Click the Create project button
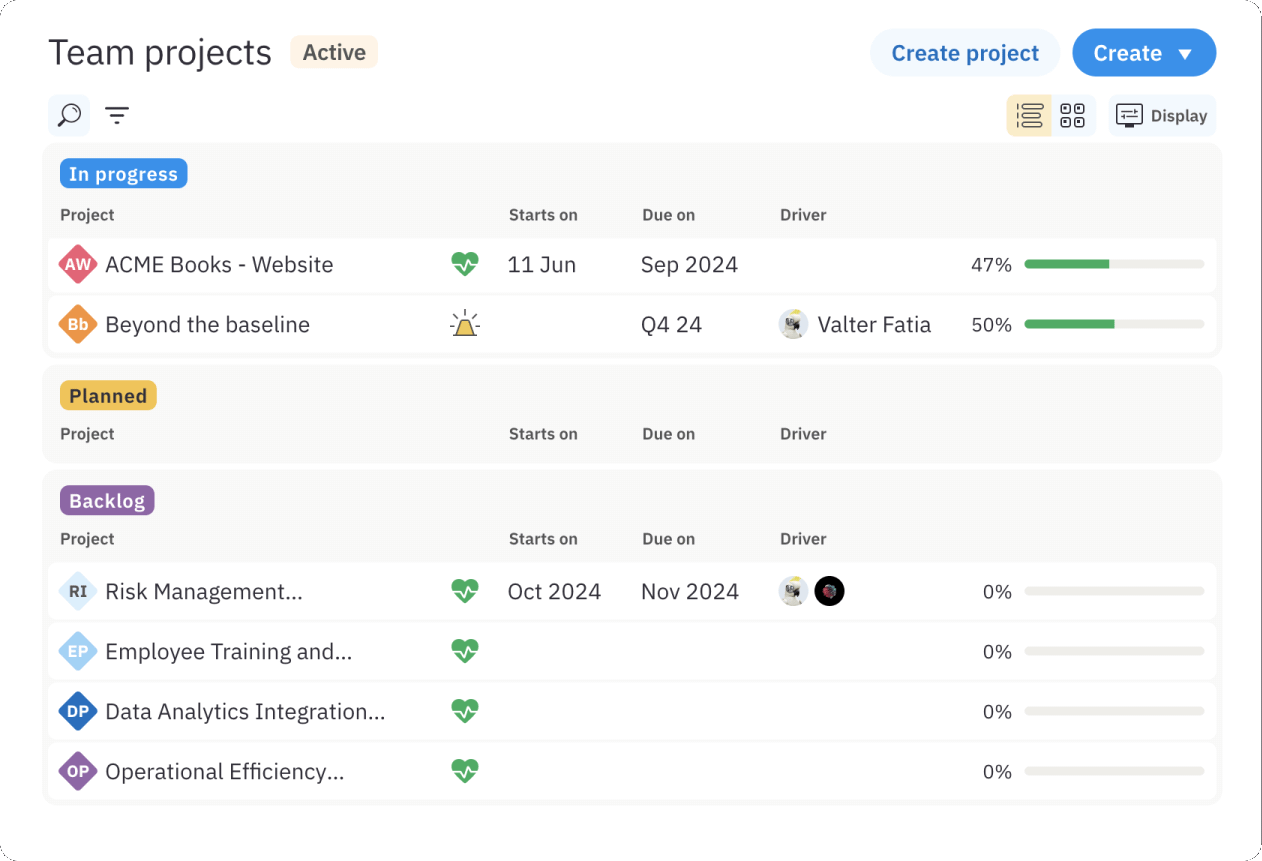The width and height of the screenshot is (1262, 861). pos(965,53)
